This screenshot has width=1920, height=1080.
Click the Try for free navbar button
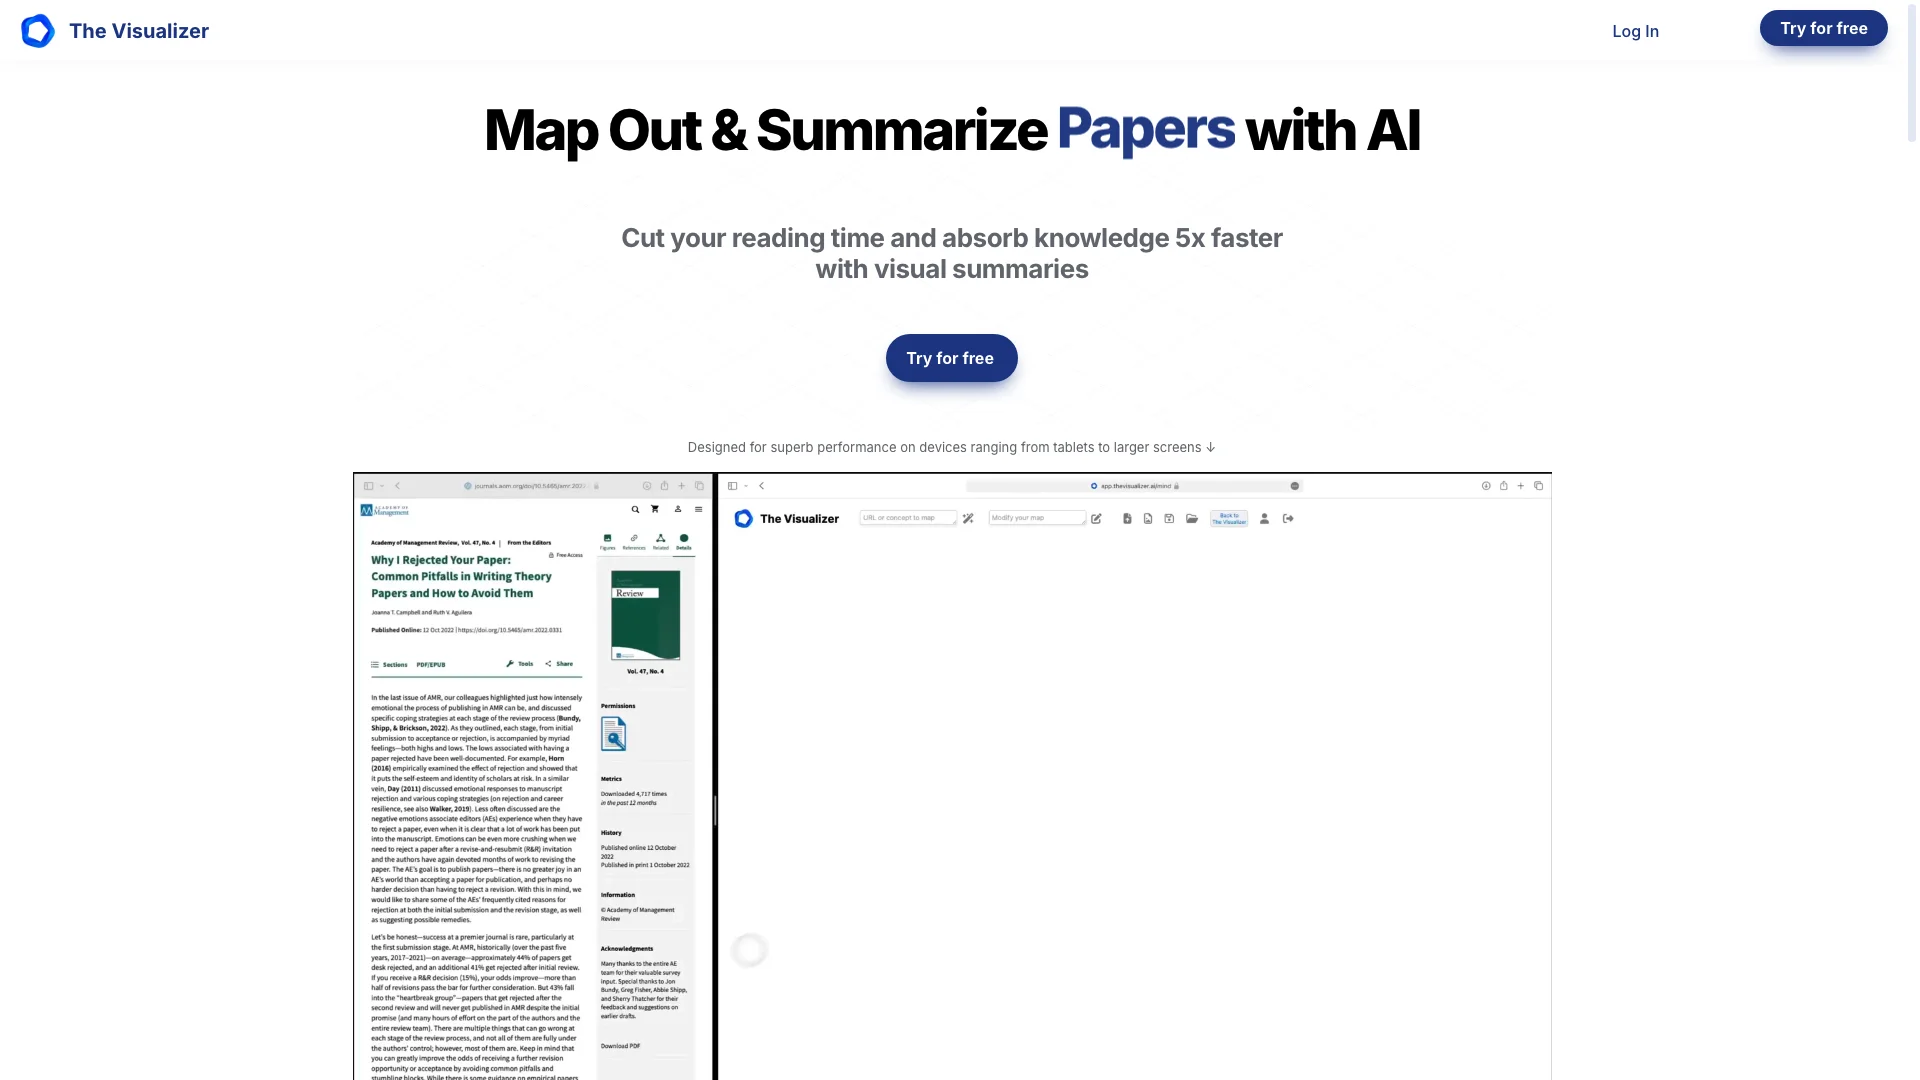1824,28
